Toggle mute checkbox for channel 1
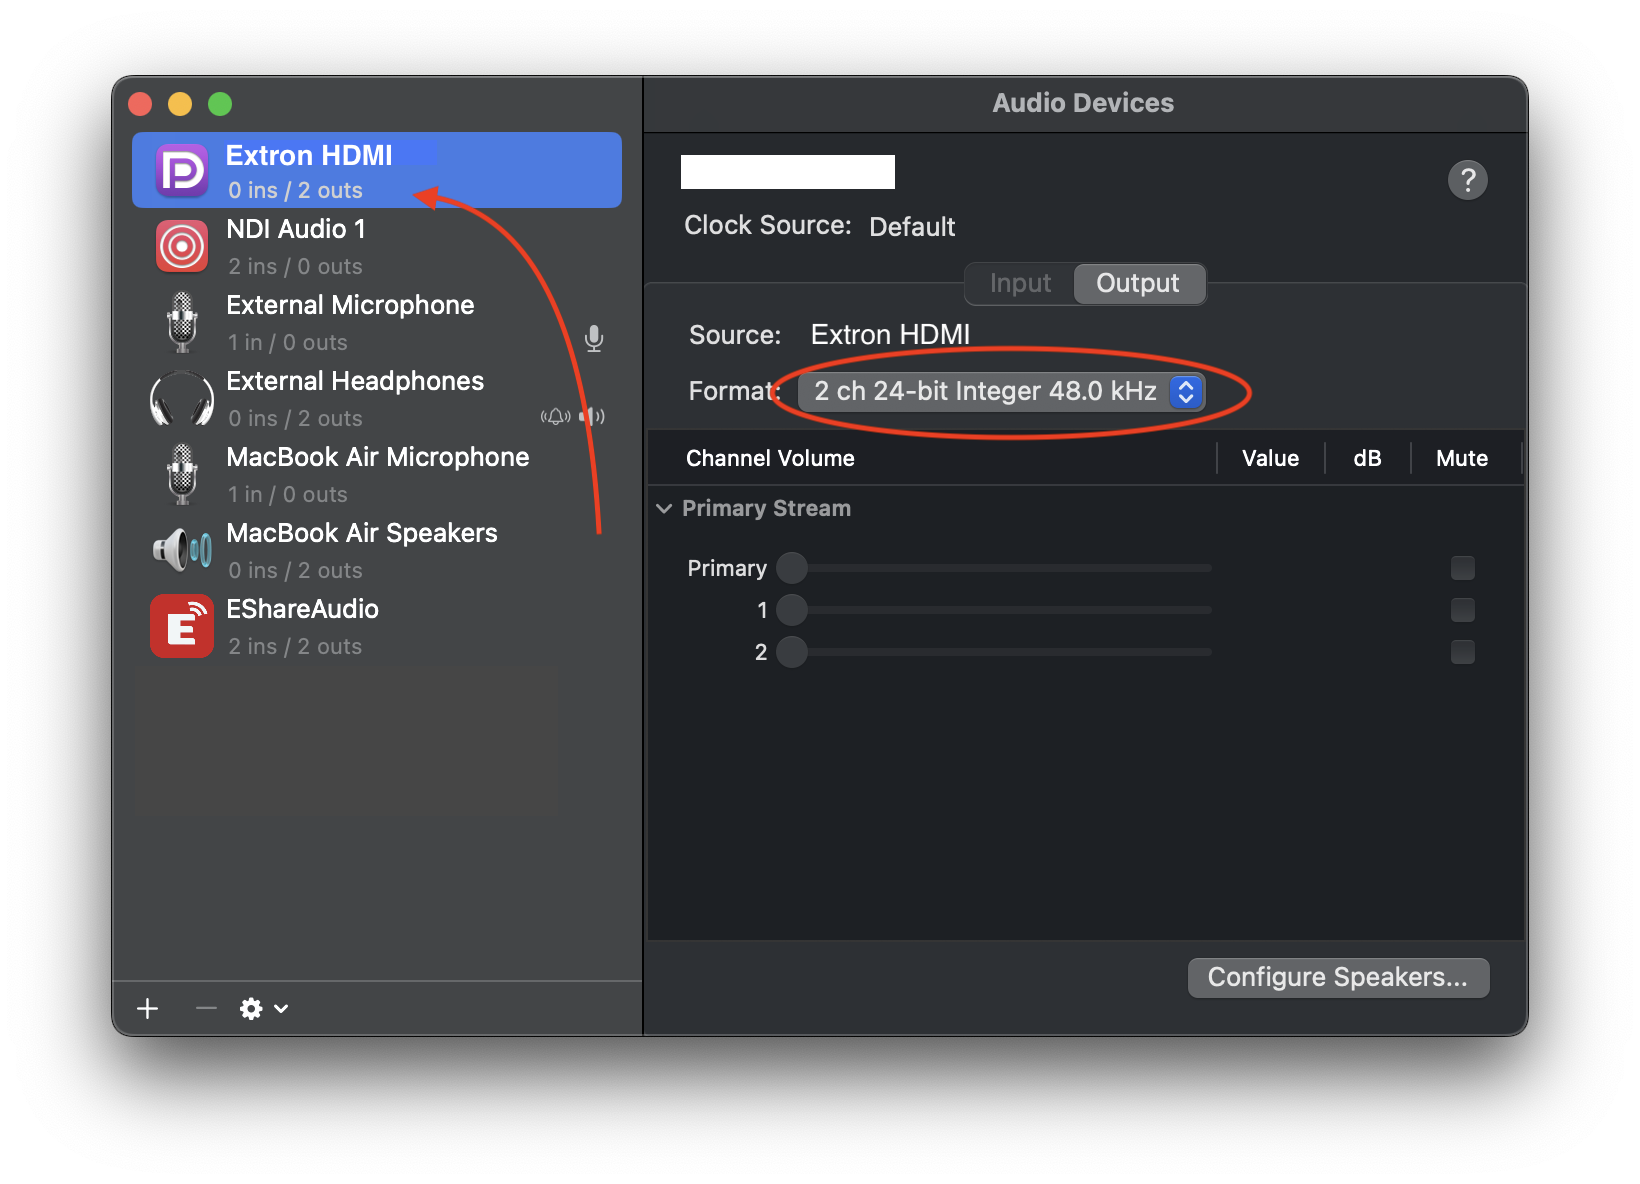This screenshot has width=1640, height=1184. click(1462, 610)
